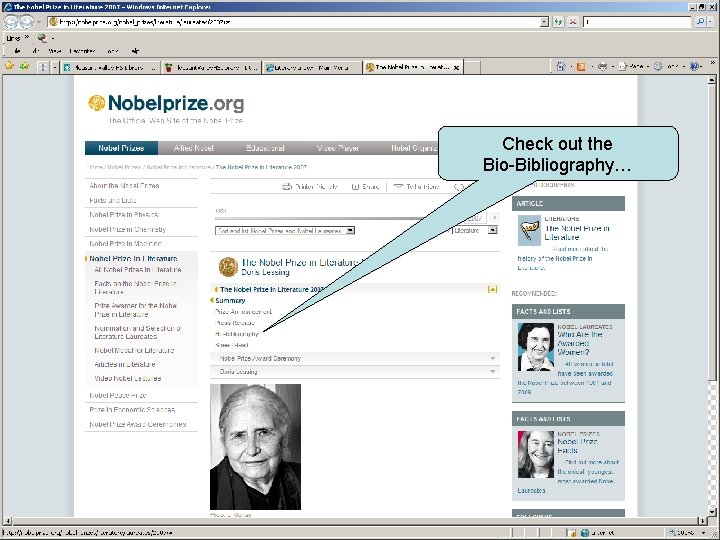The image size is (720, 540).
Task: Click the browser Forward arrow button
Action: 27,22
